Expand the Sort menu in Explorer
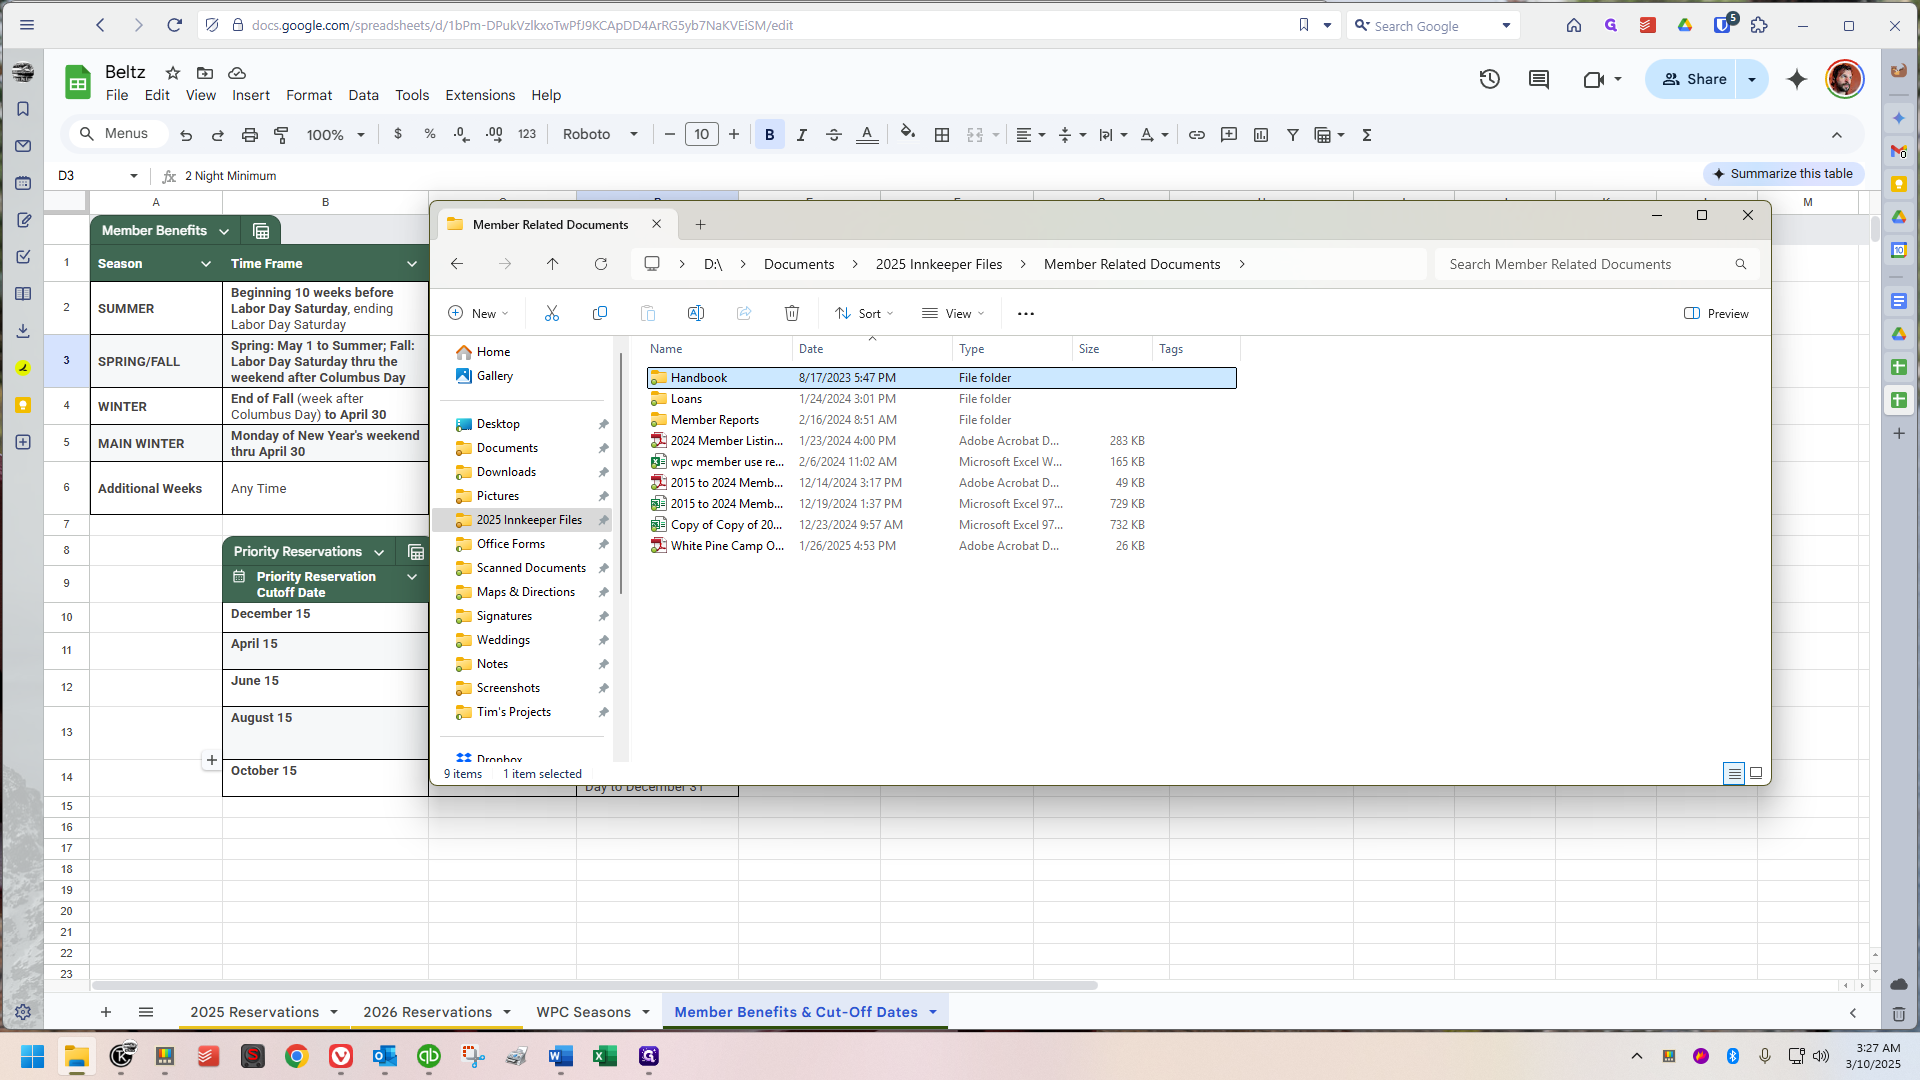Image resolution: width=1920 pixels, height=1080 pixels. point(864,314)
